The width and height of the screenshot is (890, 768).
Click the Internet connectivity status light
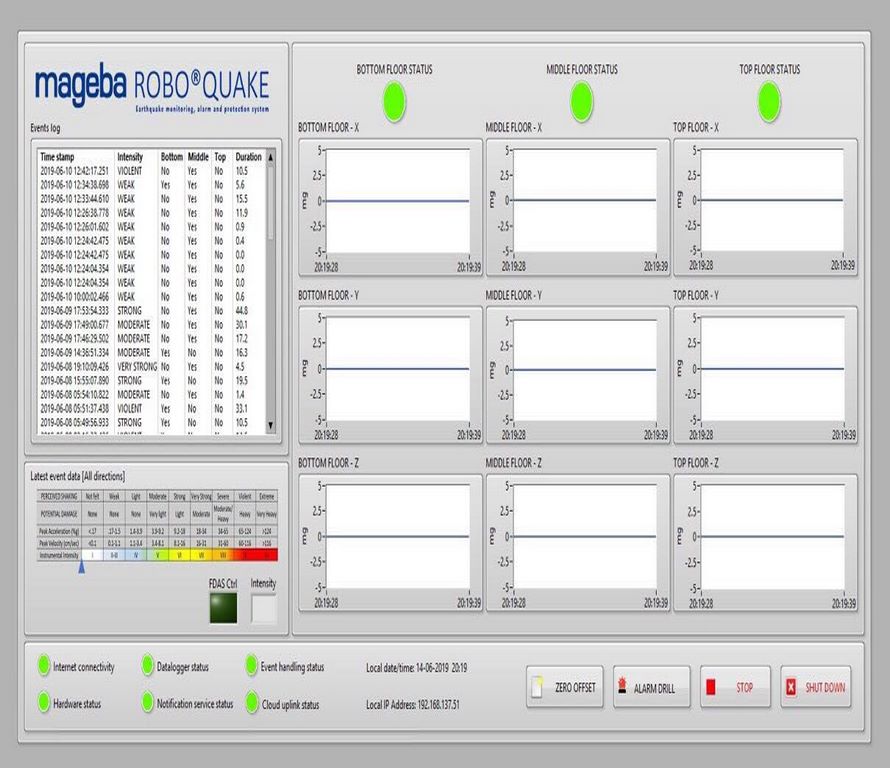pos(43,666)
